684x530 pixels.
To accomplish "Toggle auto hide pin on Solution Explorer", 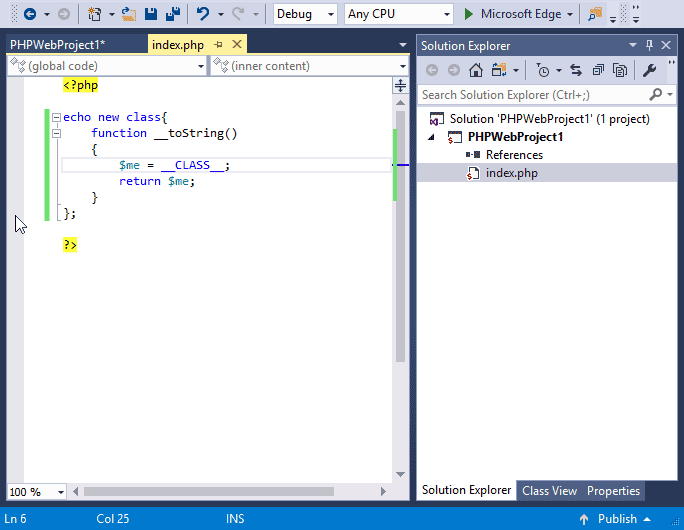I will (x=649, y=45).
